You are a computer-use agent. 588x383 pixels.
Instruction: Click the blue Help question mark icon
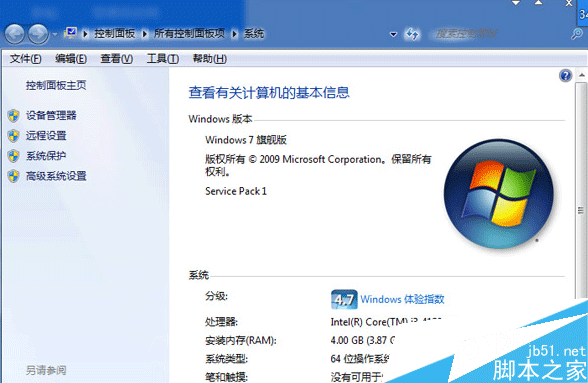565,76
